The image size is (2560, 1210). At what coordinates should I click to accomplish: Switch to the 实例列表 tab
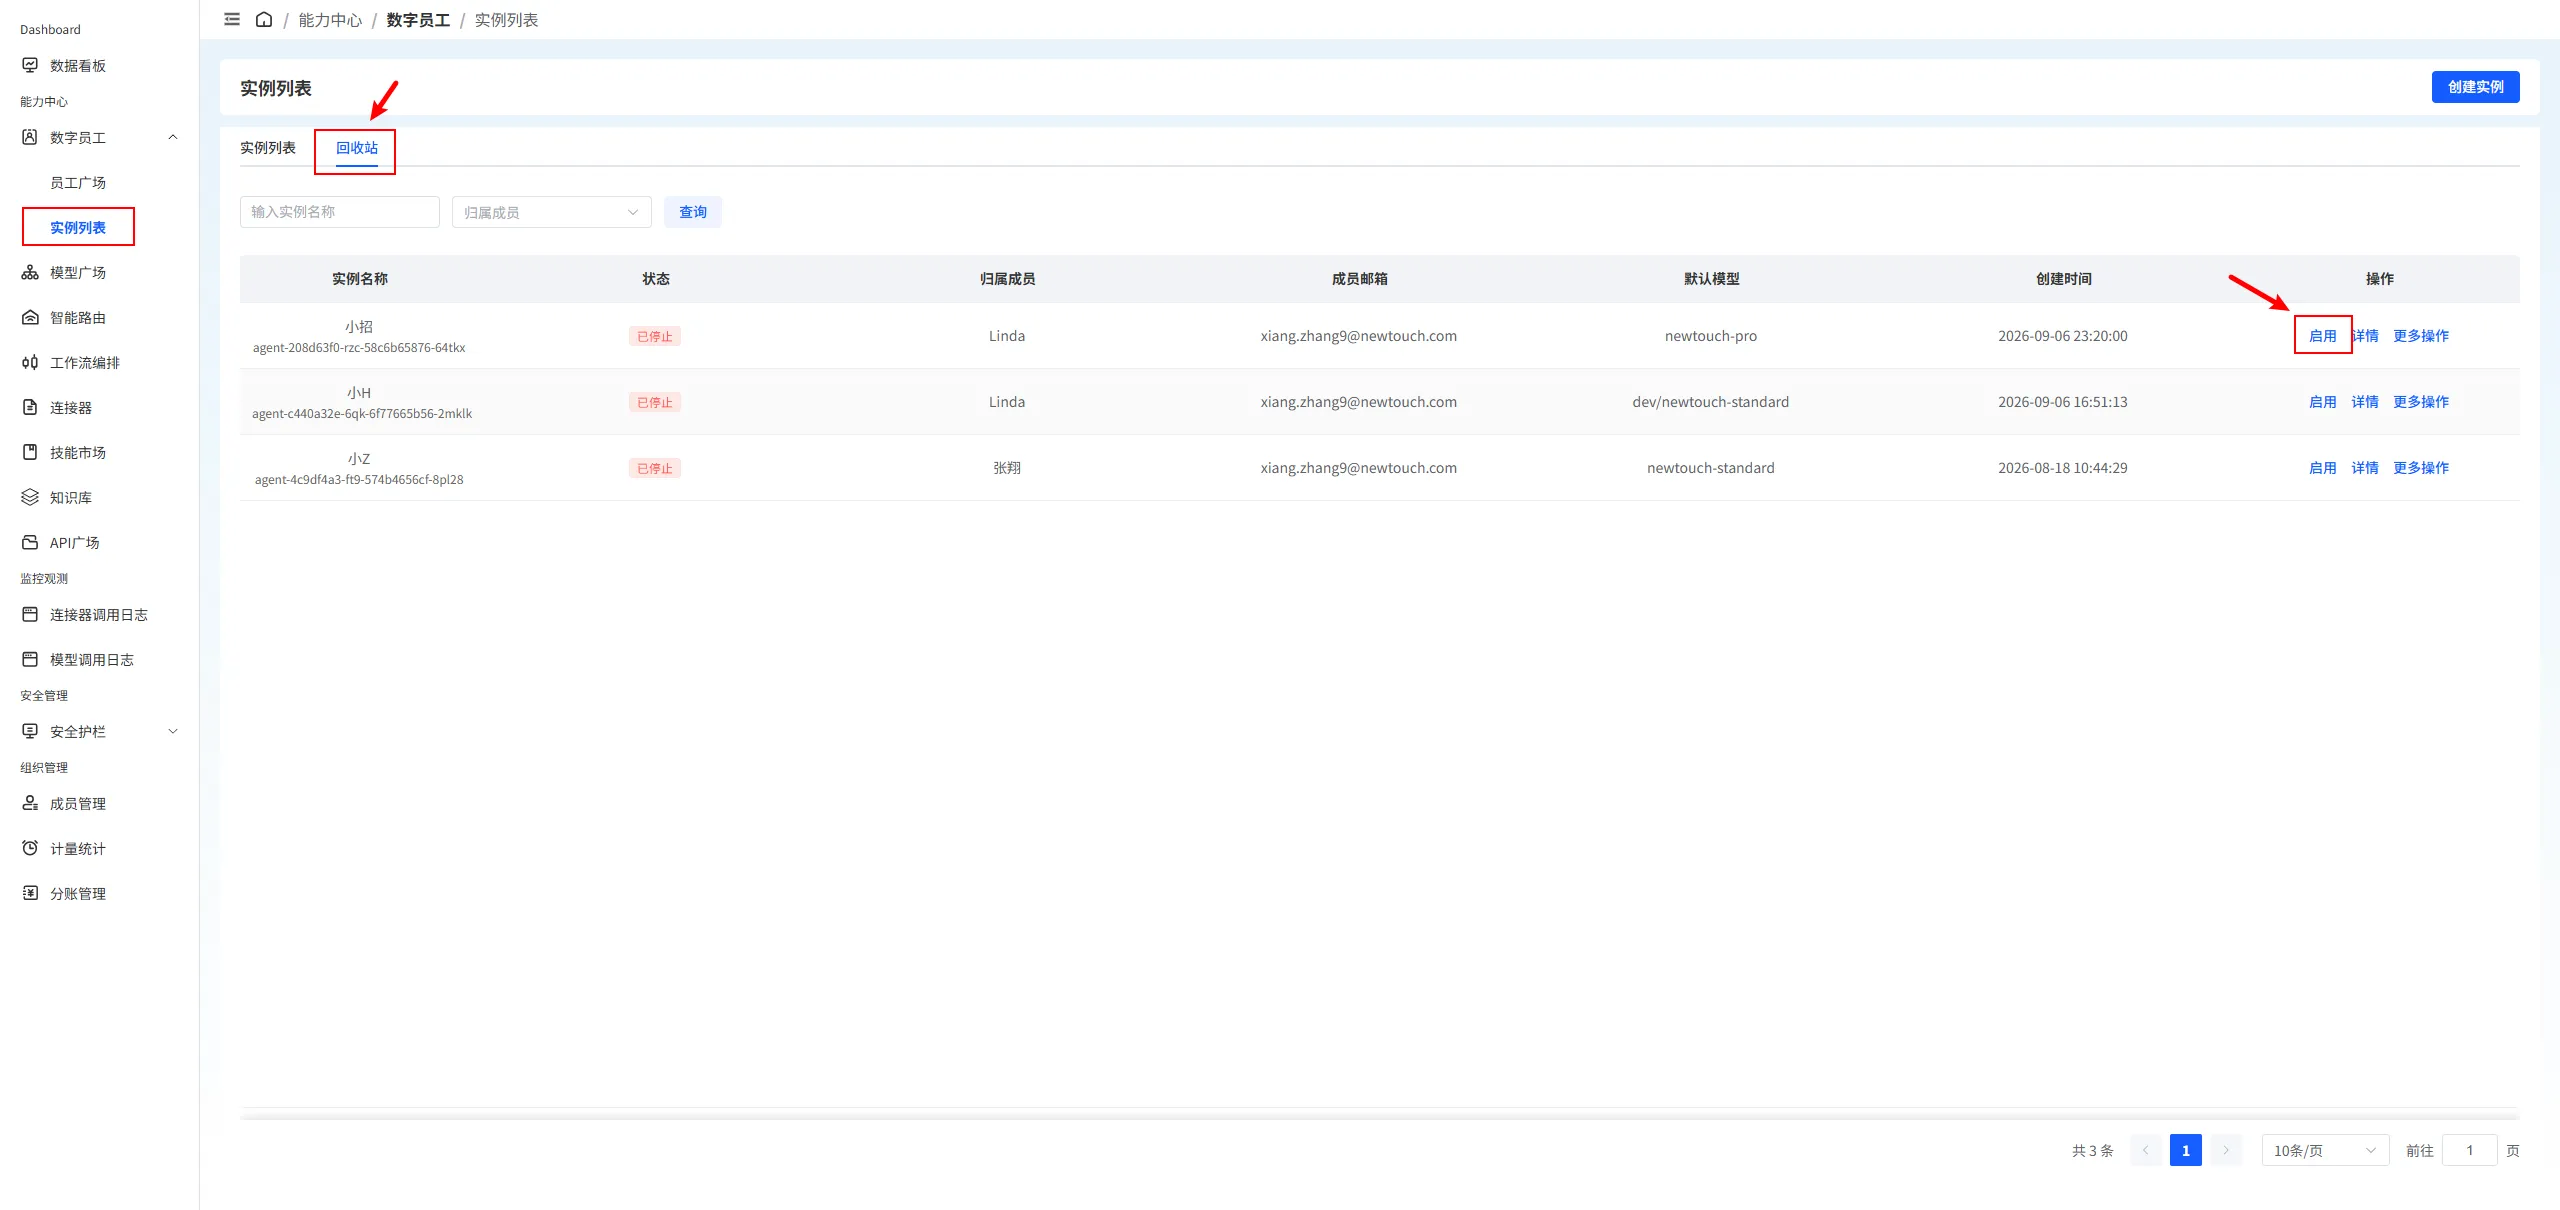(x=268, y=148)
